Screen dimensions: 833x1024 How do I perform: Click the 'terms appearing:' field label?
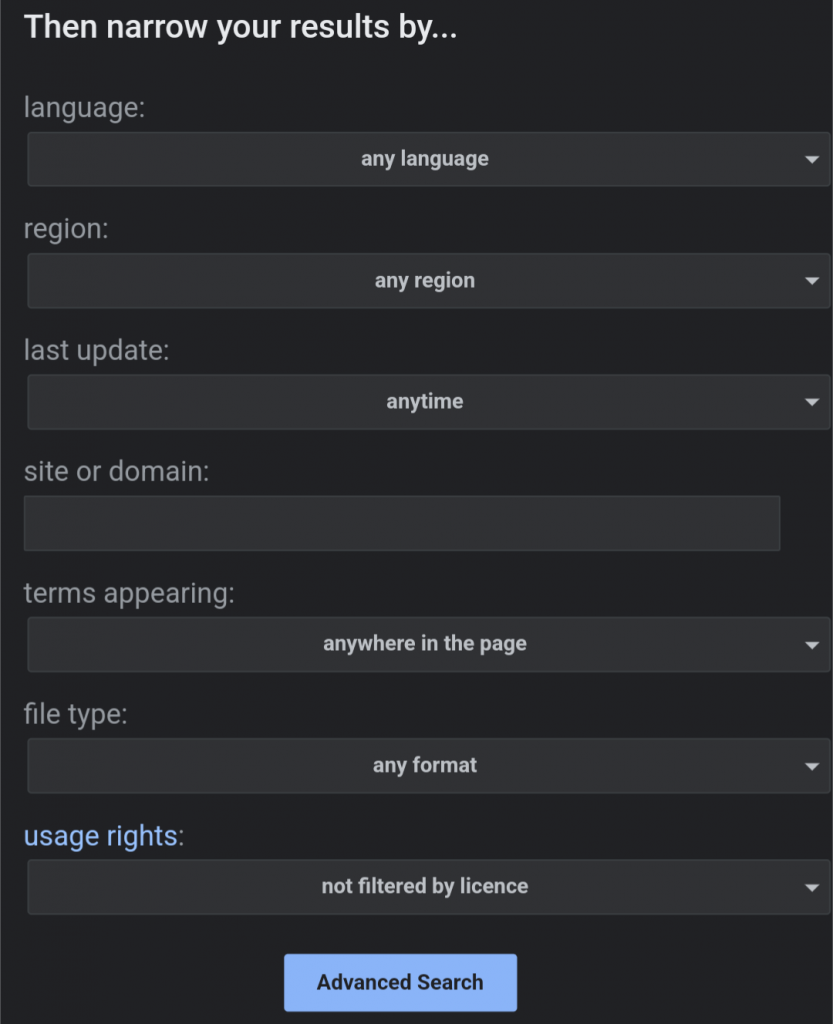tap(129, 593)
